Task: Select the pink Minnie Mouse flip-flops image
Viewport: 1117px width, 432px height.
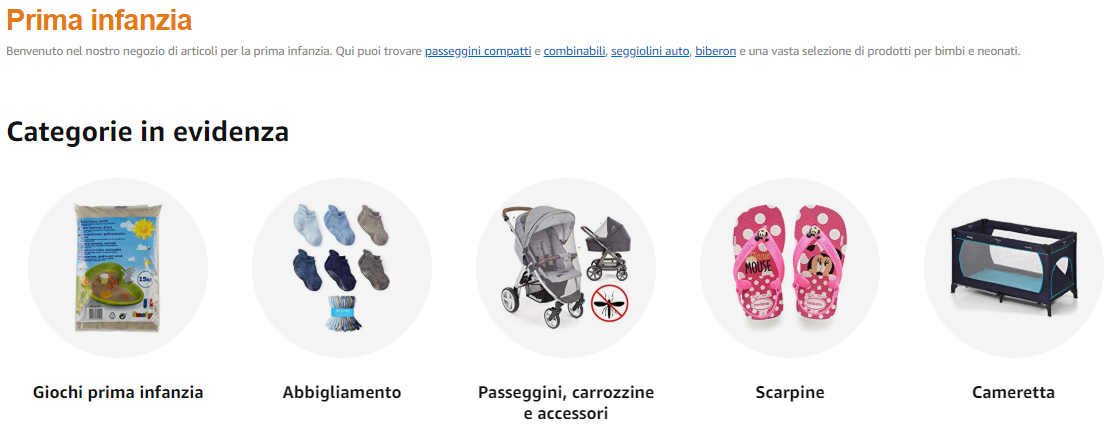Action: click(789, 267)
